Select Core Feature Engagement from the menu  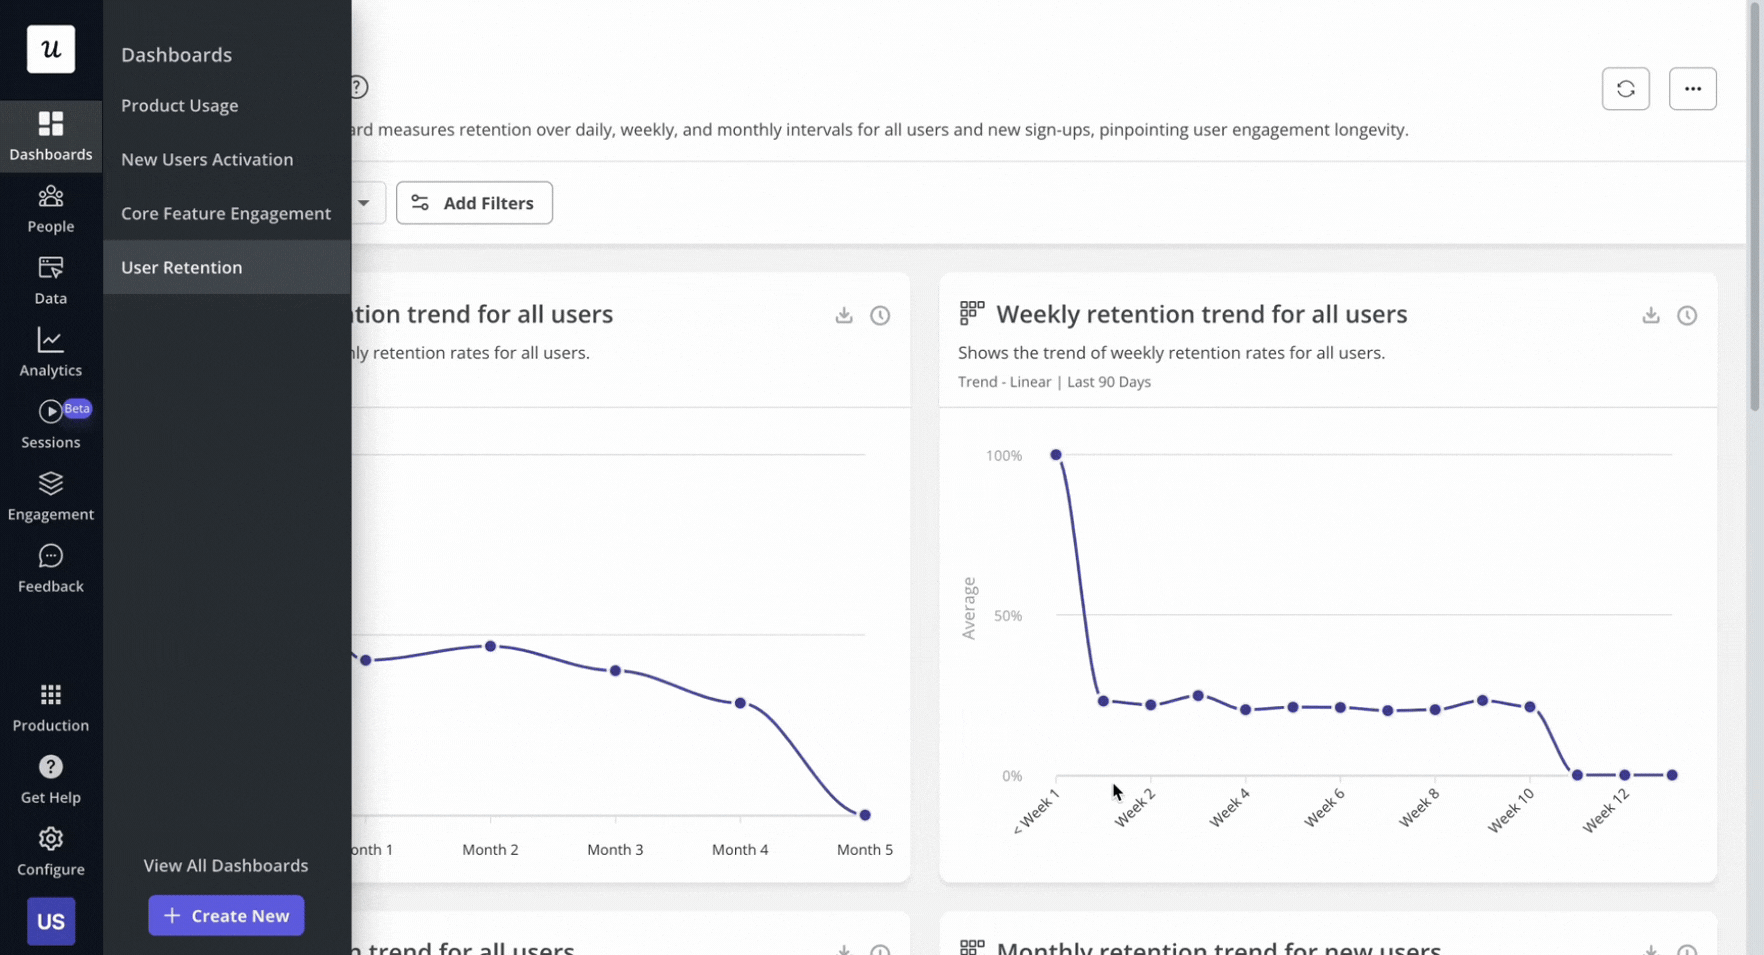225,213
